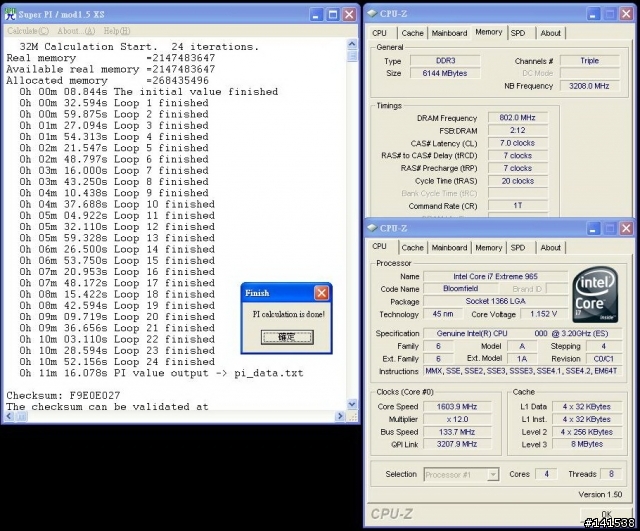Click the Core Speed value 1603.9 MHz
This screenshot has width=640, height=531.
click(457, 407)
